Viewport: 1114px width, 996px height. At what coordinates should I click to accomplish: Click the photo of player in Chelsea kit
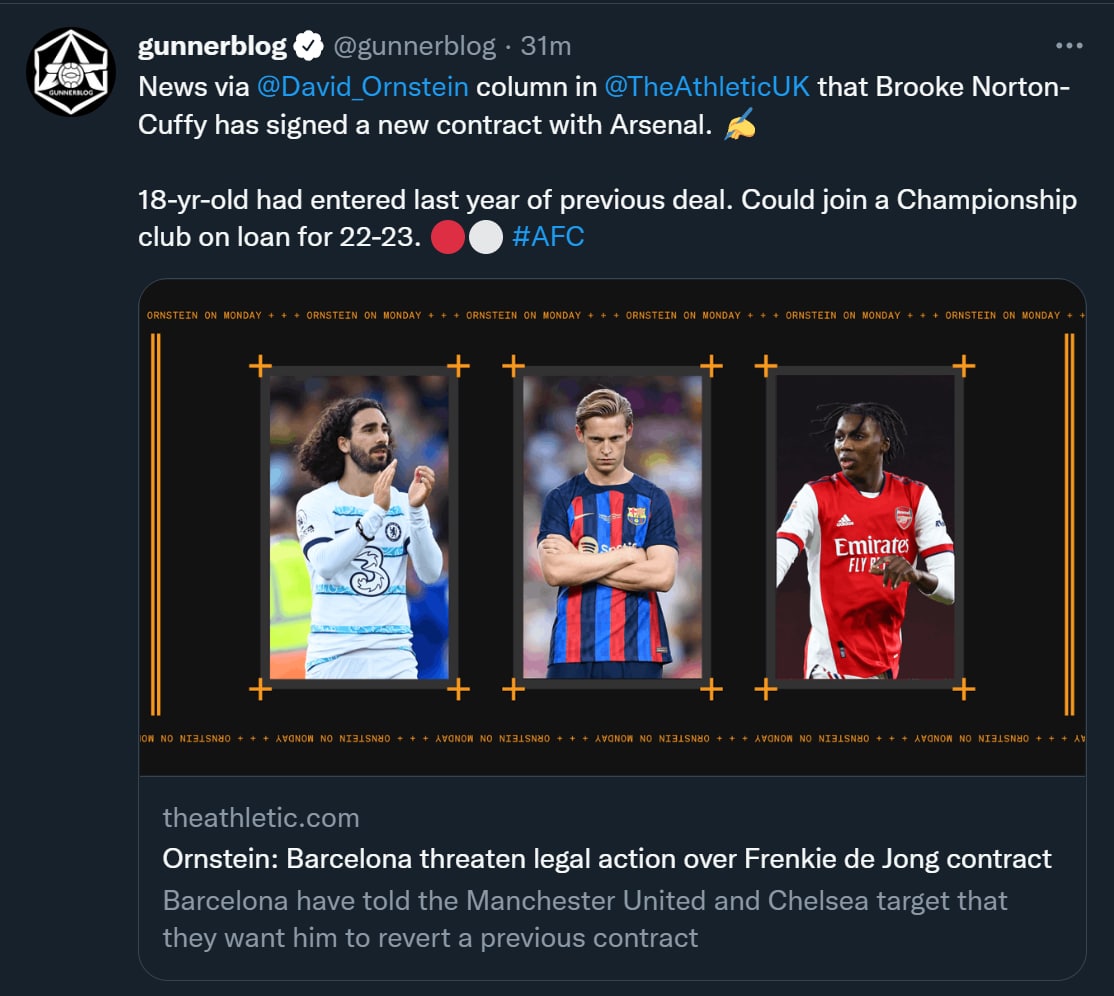coord(359,527)
